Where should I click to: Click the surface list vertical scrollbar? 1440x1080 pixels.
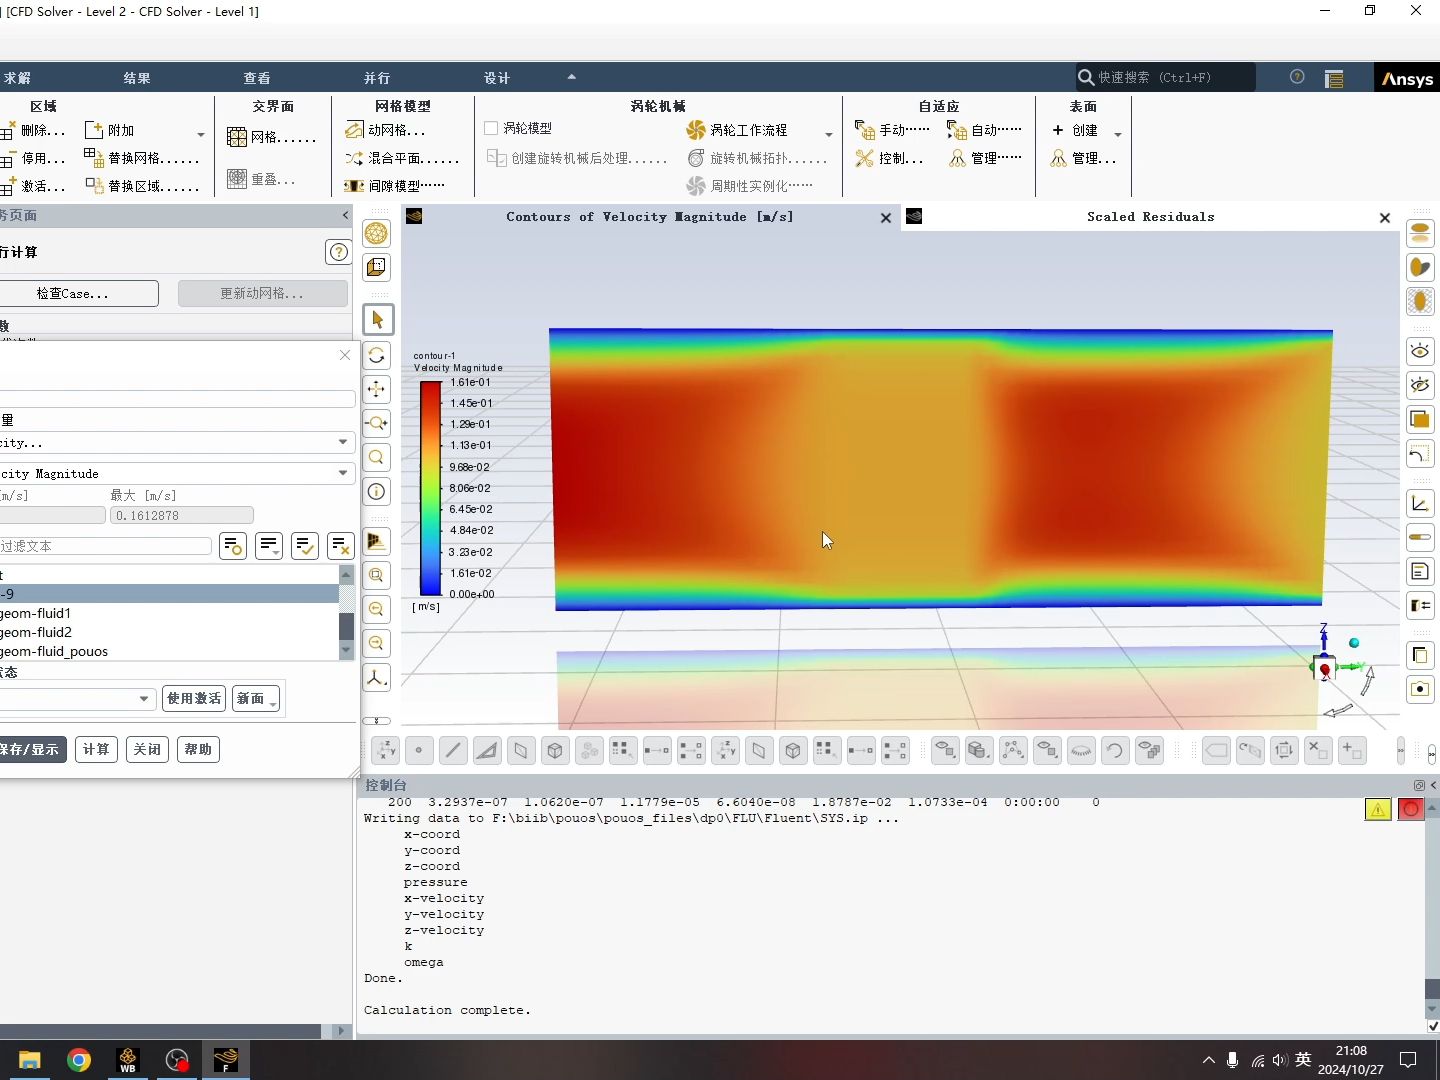(x=346, y=613)
